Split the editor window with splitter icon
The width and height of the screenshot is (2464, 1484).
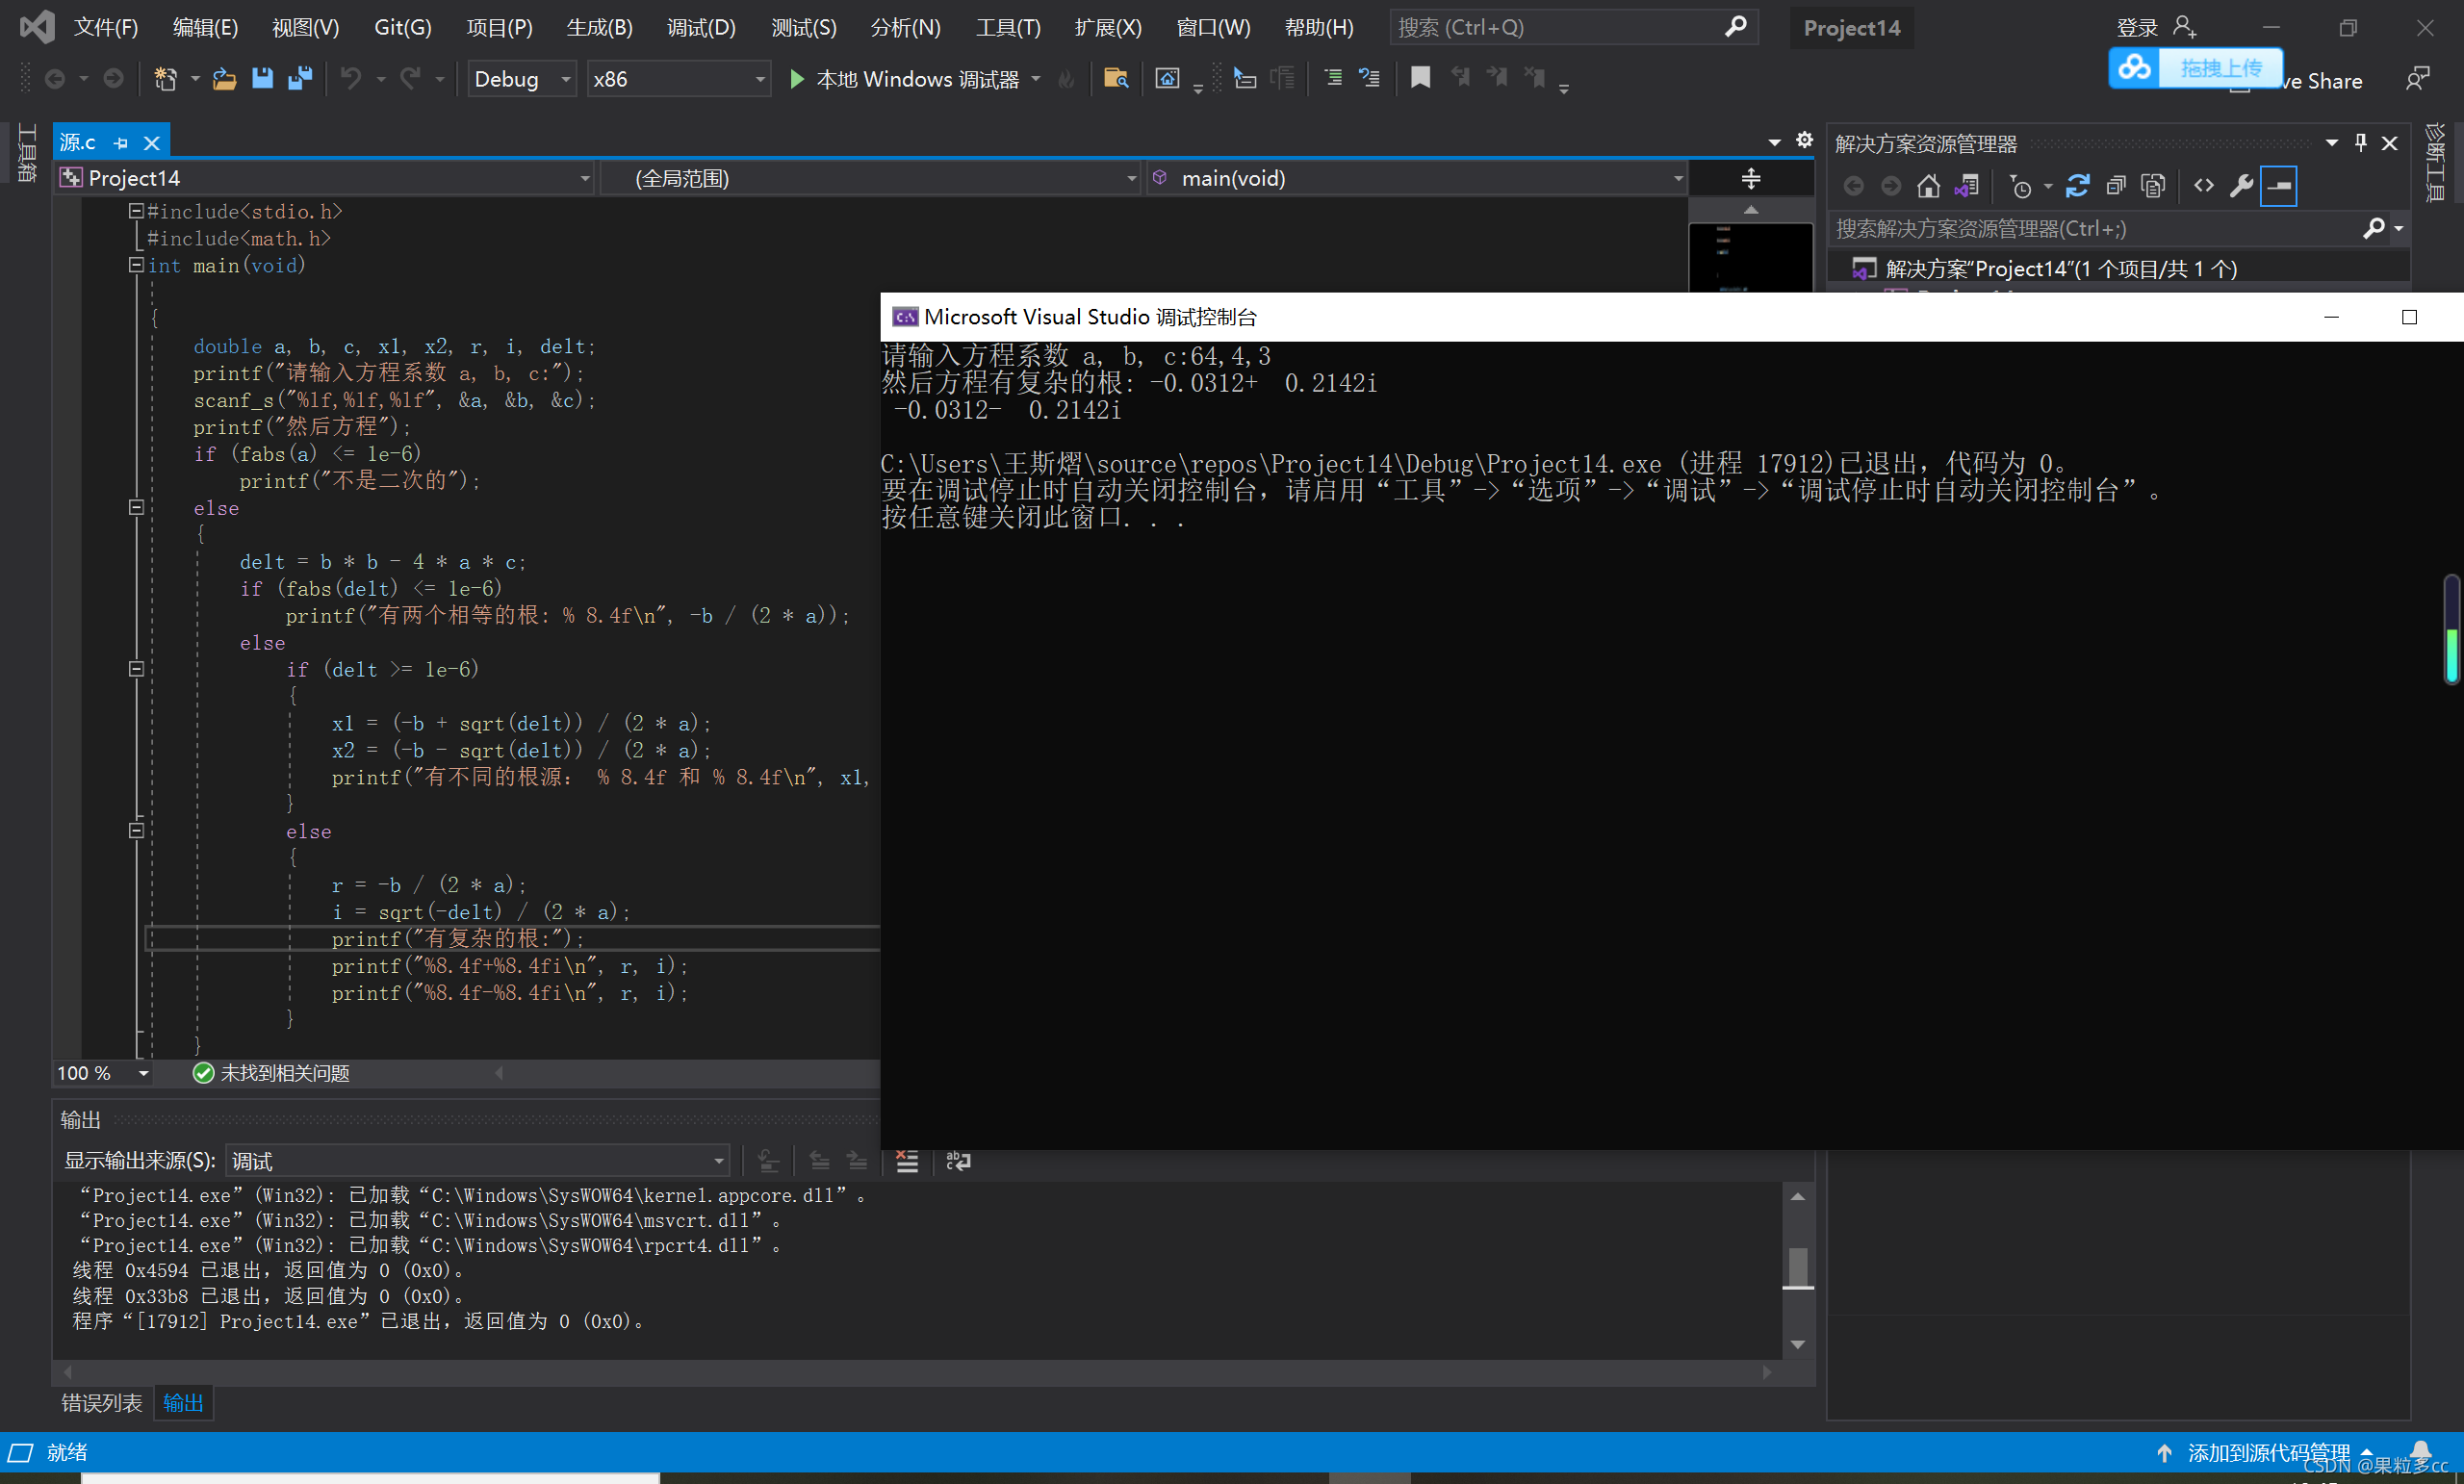[x=1751, y=179]
